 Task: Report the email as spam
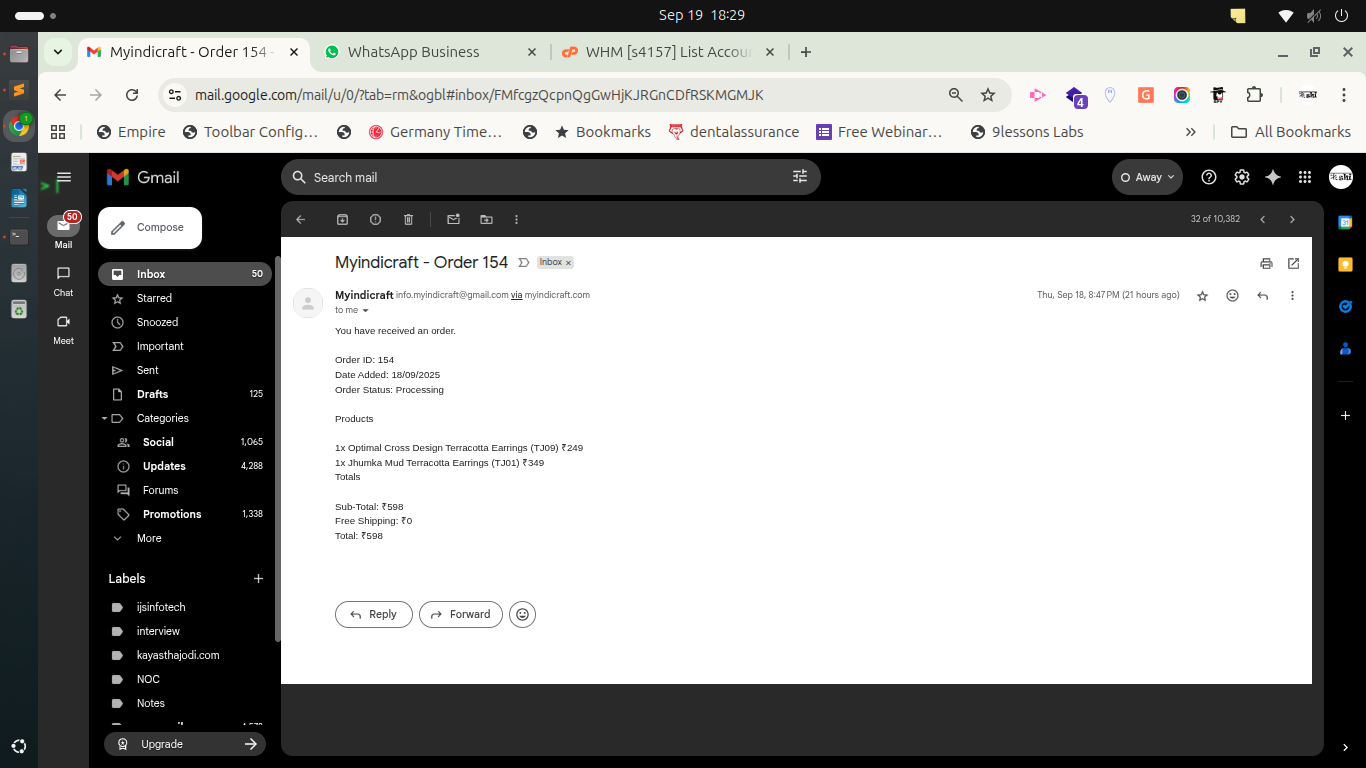click(375, 220)
